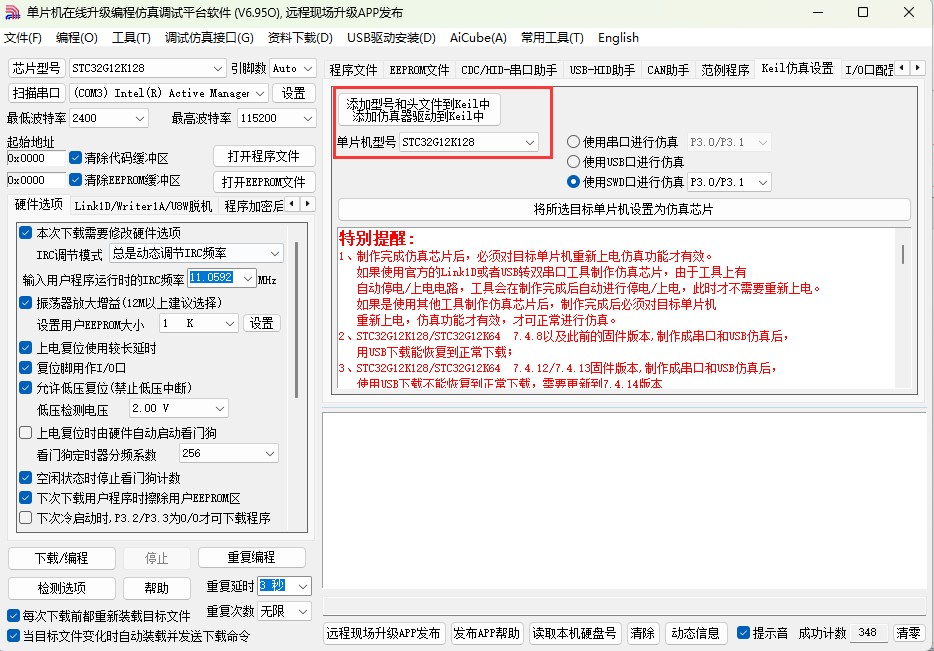This screenshot has height=651, width=934.
Task: Open Link1D/Writer1A/U8W脱机 tab
Action: pyautogui.click(x=143, y=206)
